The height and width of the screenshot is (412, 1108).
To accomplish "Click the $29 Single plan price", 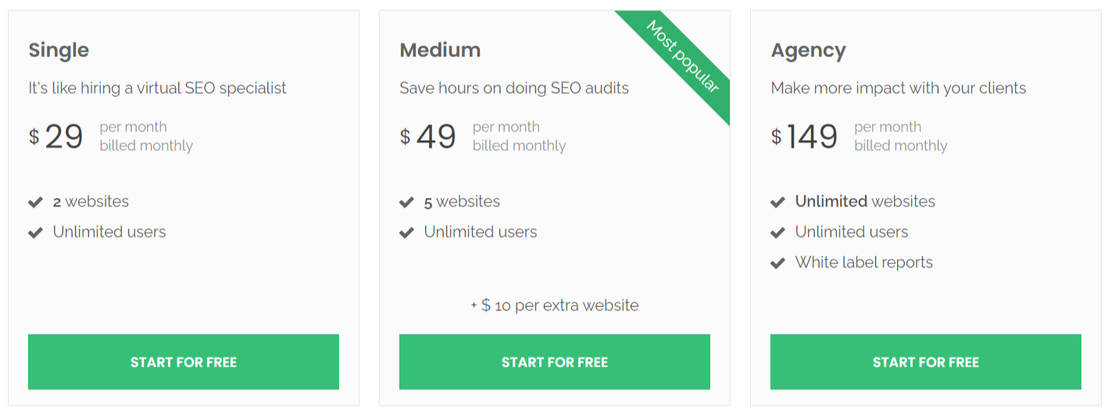I will tap(57, 136).
